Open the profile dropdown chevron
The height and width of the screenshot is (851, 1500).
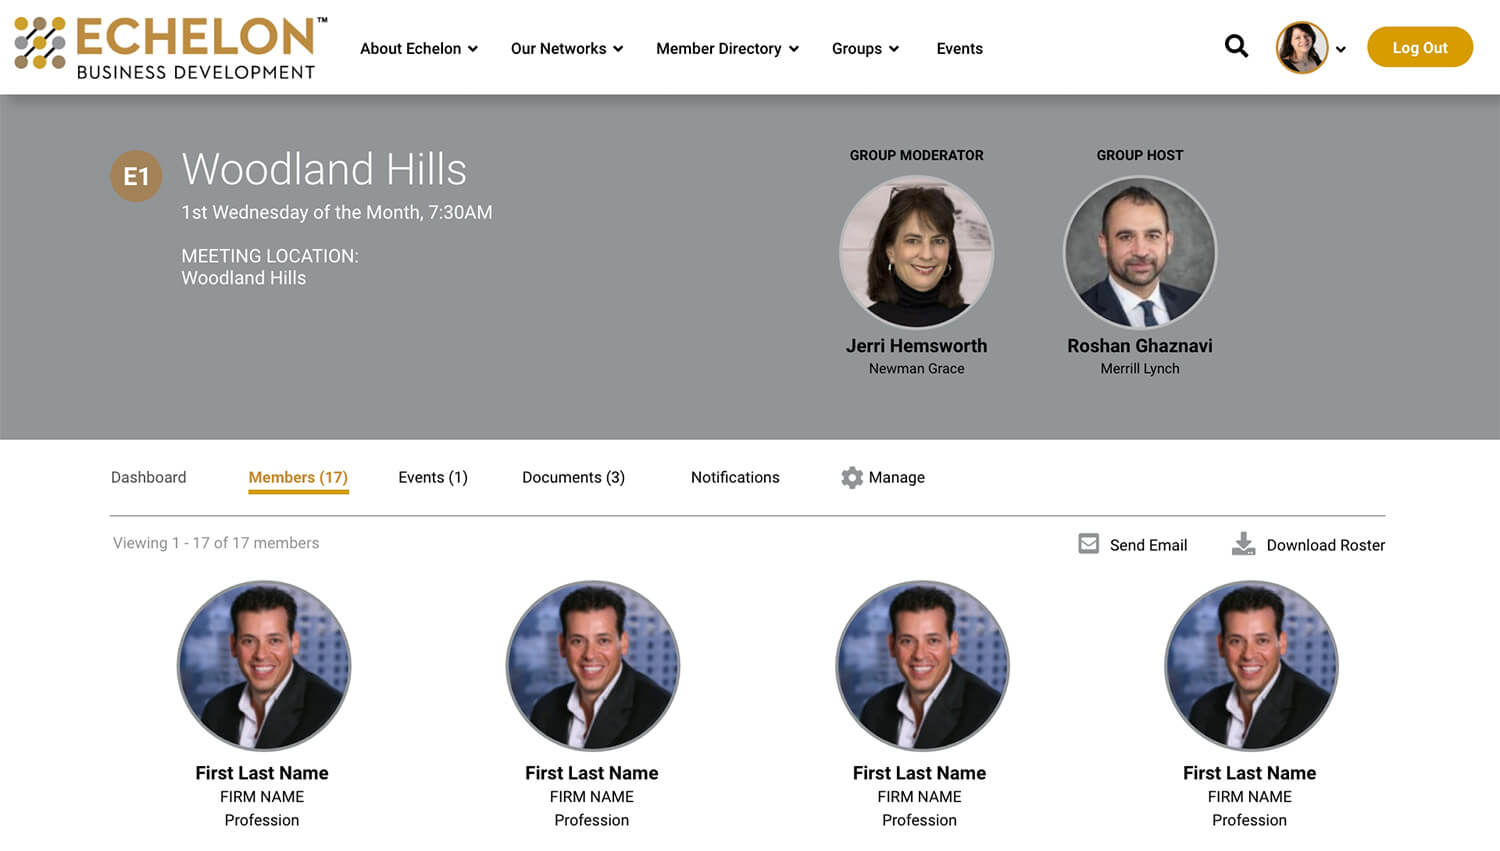(x=1341, y=49)
